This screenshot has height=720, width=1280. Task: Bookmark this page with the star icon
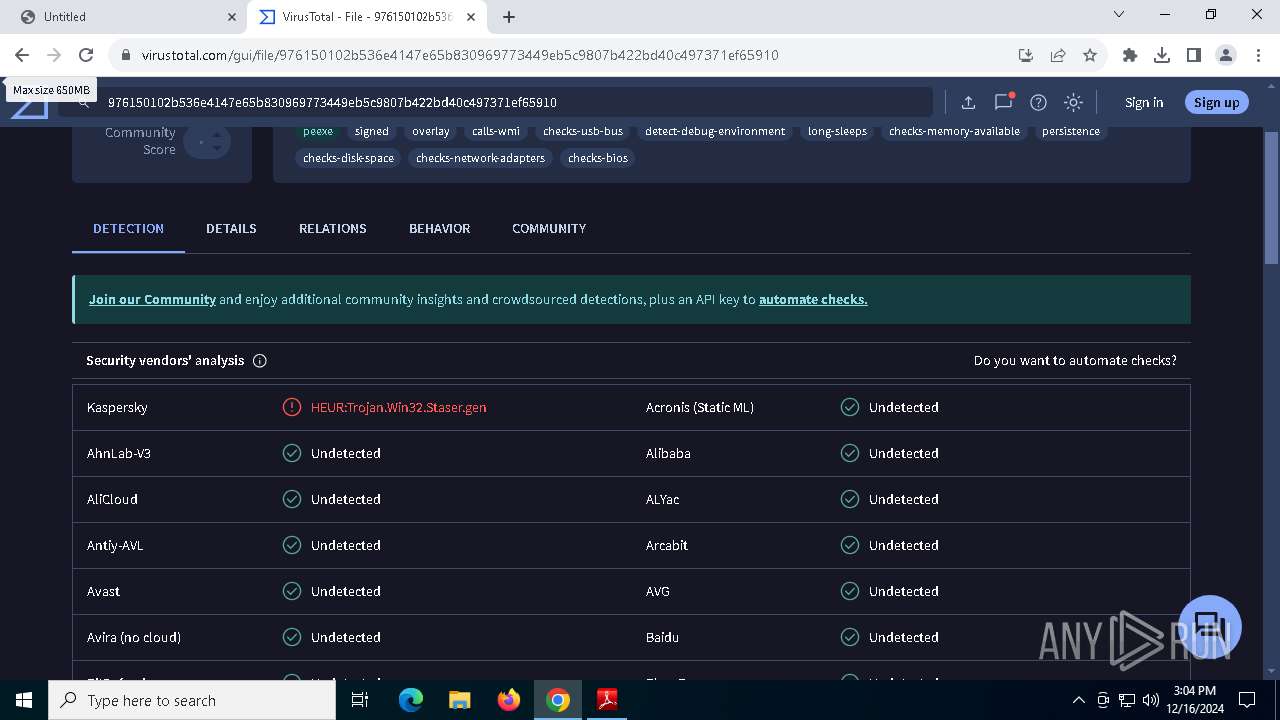pos(1090,55)
